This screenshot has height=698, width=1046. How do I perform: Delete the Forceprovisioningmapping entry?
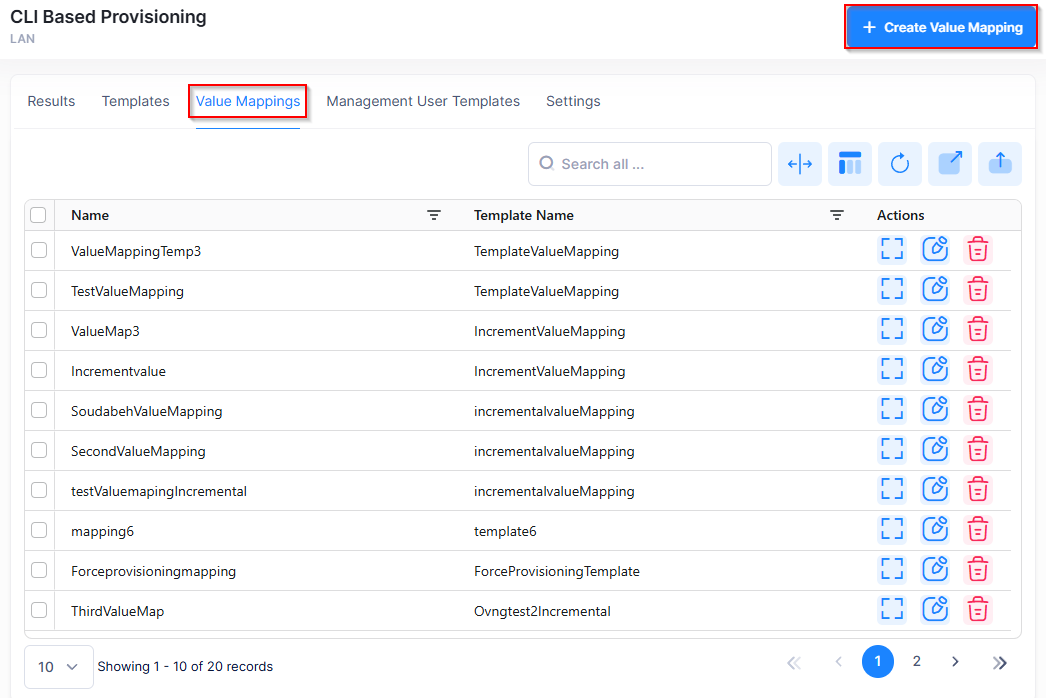tap(978, 570)
